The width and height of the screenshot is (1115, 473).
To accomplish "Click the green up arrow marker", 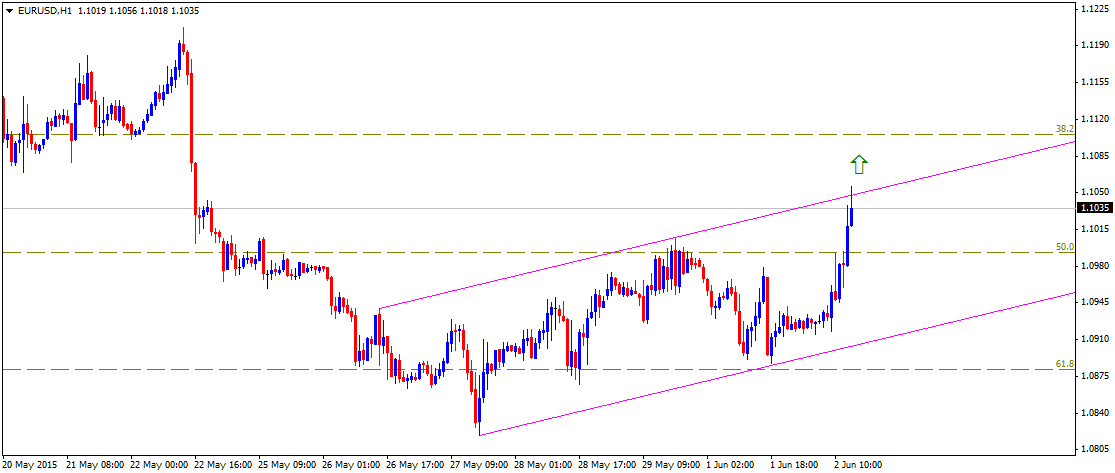I will point(859,164).
